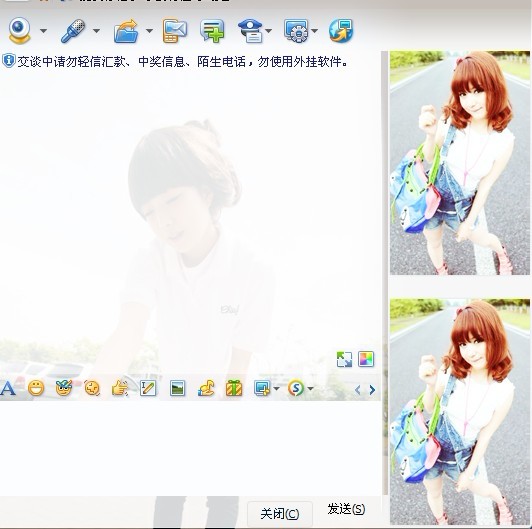532x529 pixels.
Task: Expand the microphone voice options dropdown arrow
Action: click(96, 31)
